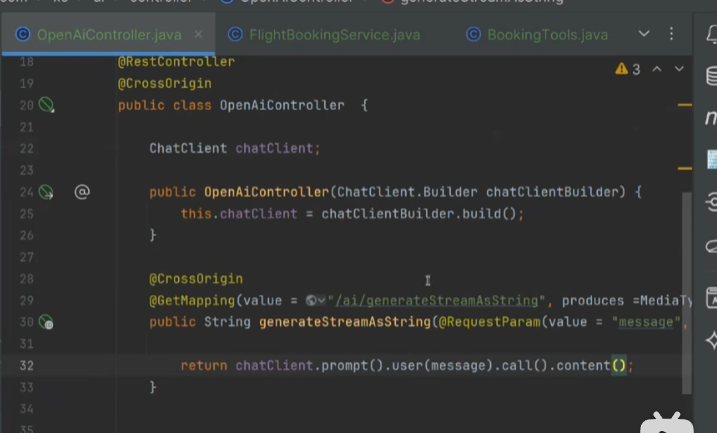Viewport: 717px width, 433px height.
Task: Click the @CrossOrigin annotation on line 19
Action: point(165,83)
